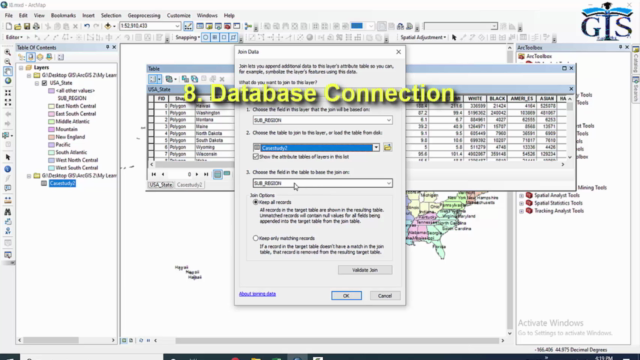
Task: Save the map document
Action: [x=27, y=26]
